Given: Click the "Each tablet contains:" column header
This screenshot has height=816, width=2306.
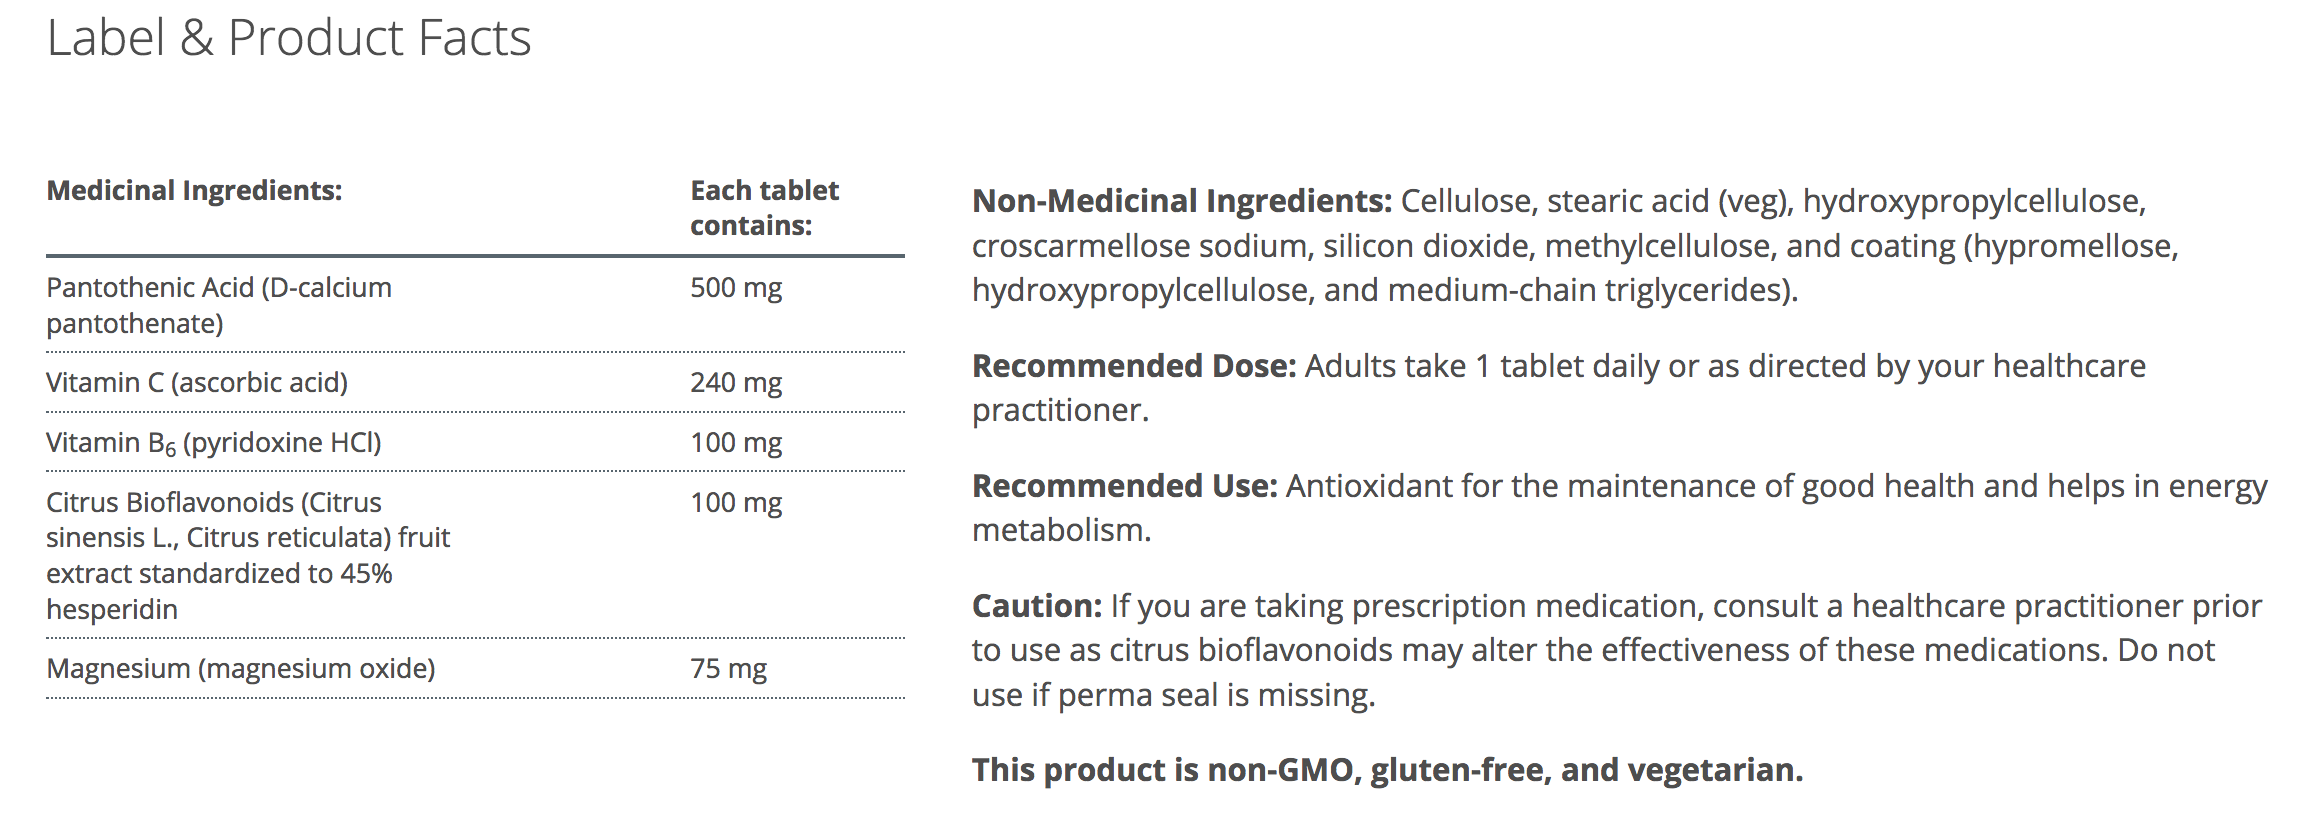Looking at the screenshot, I should [x=764, y=208].
